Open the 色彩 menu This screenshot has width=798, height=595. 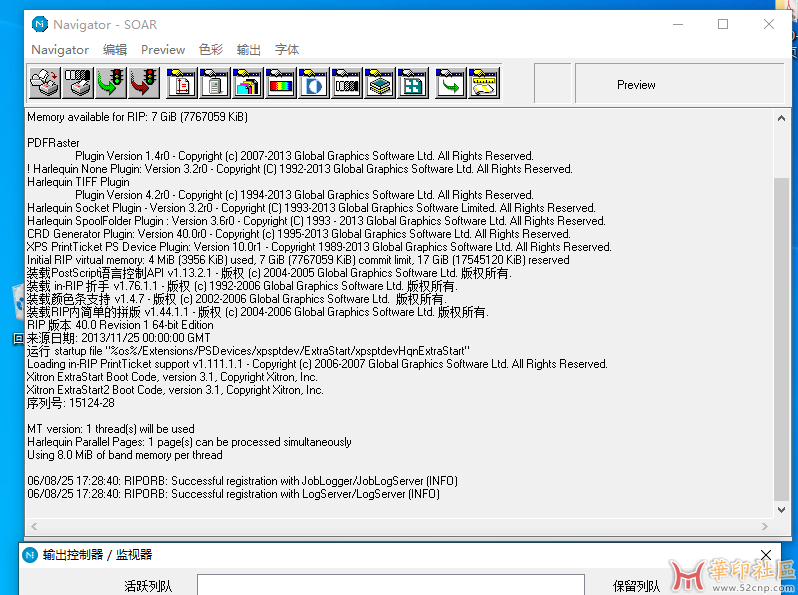coord(211,50)
